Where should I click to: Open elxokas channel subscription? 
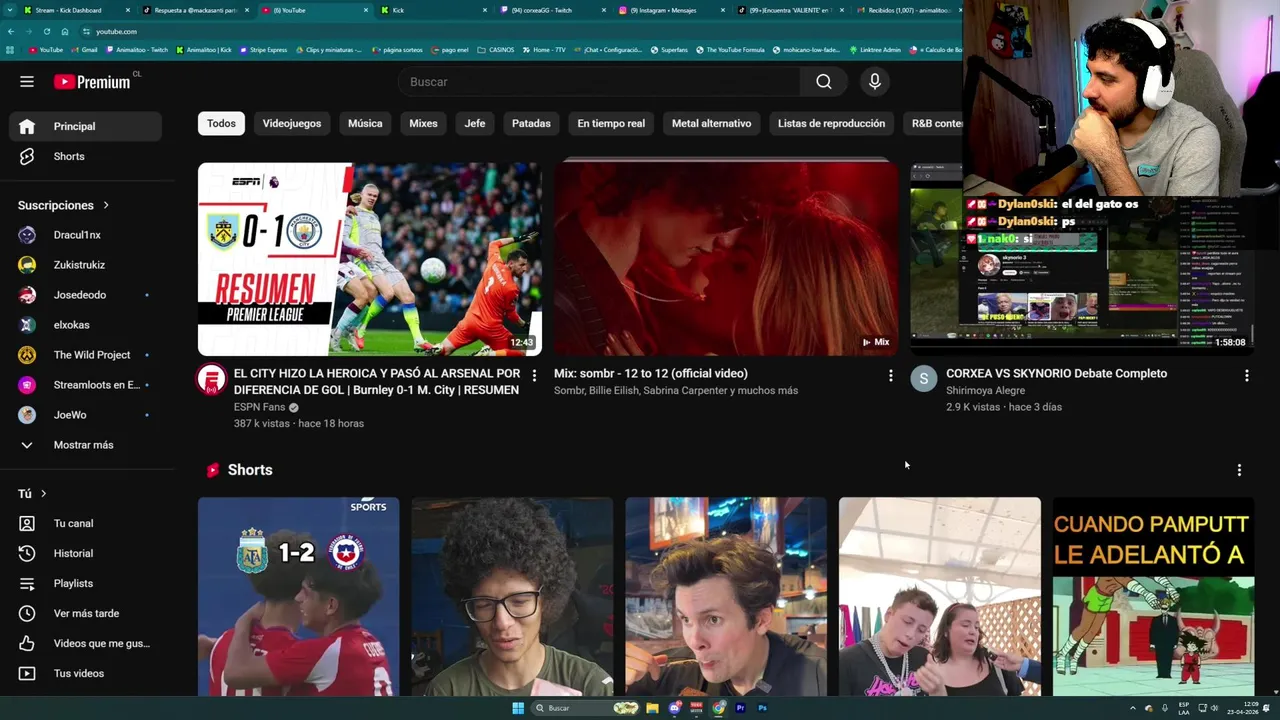coord(85,325)
